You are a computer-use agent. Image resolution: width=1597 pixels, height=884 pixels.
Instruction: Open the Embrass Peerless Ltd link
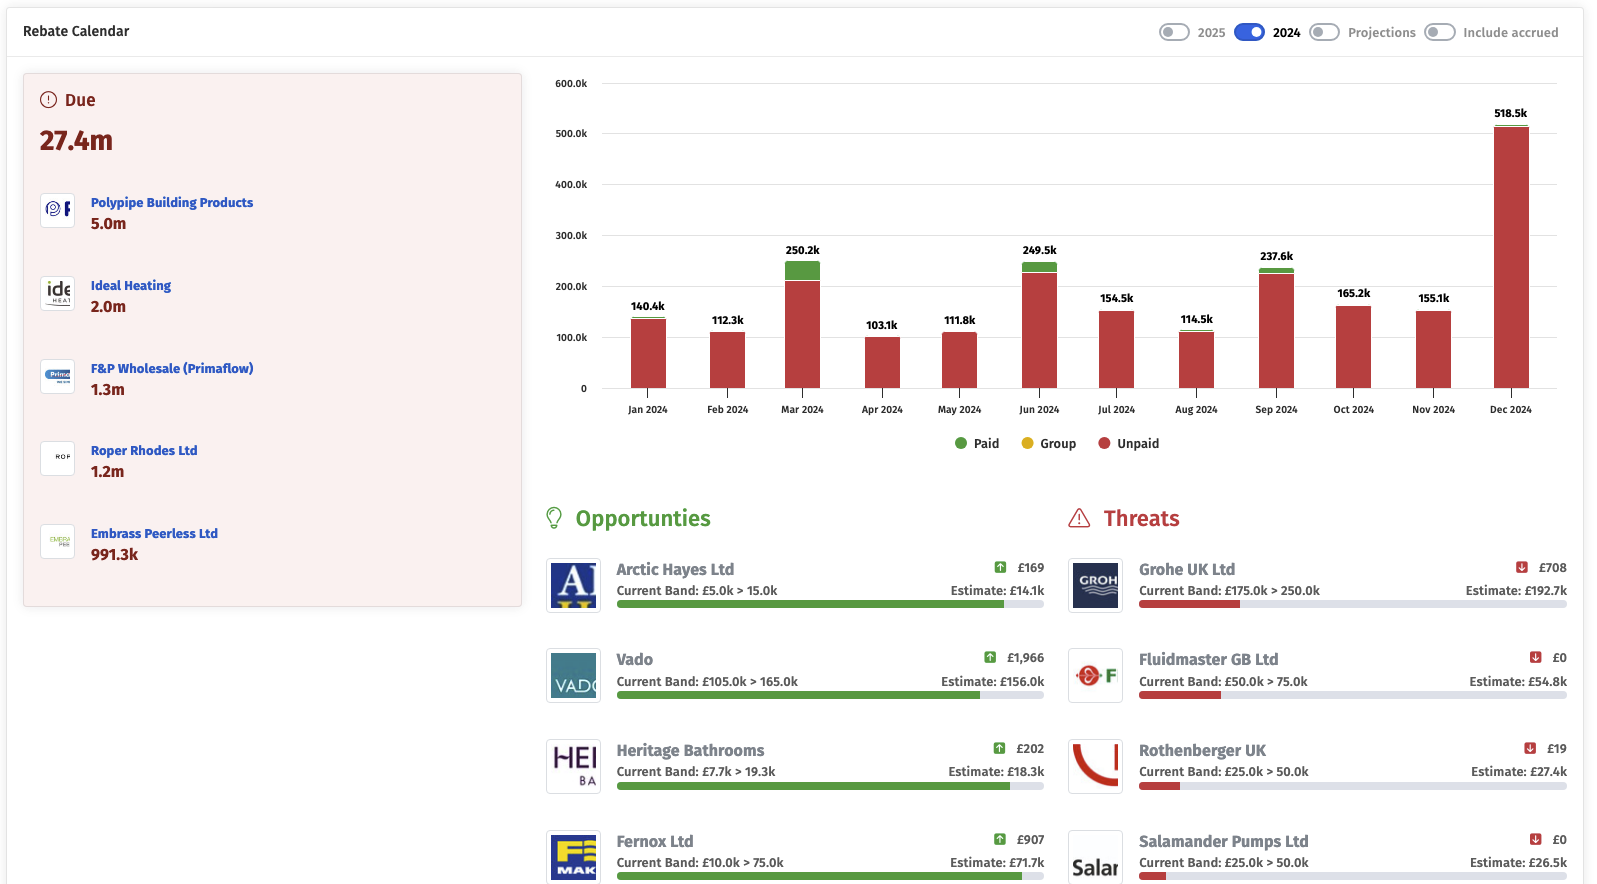(x=154, y=534)
